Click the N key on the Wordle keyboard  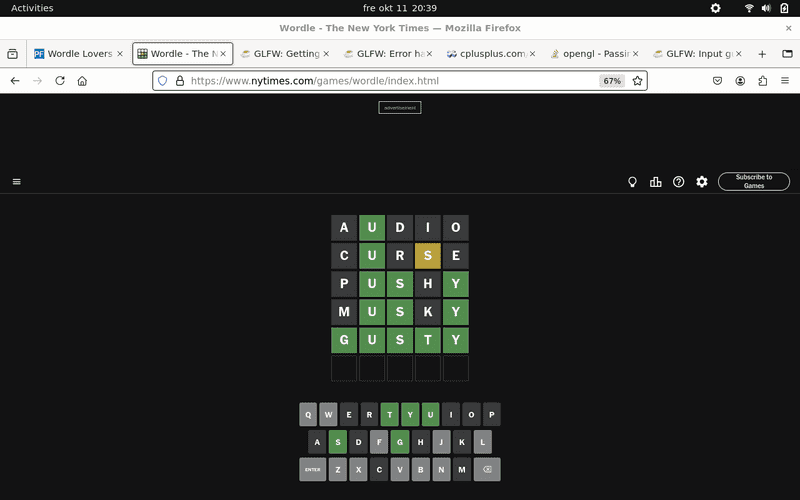(441, 469)
